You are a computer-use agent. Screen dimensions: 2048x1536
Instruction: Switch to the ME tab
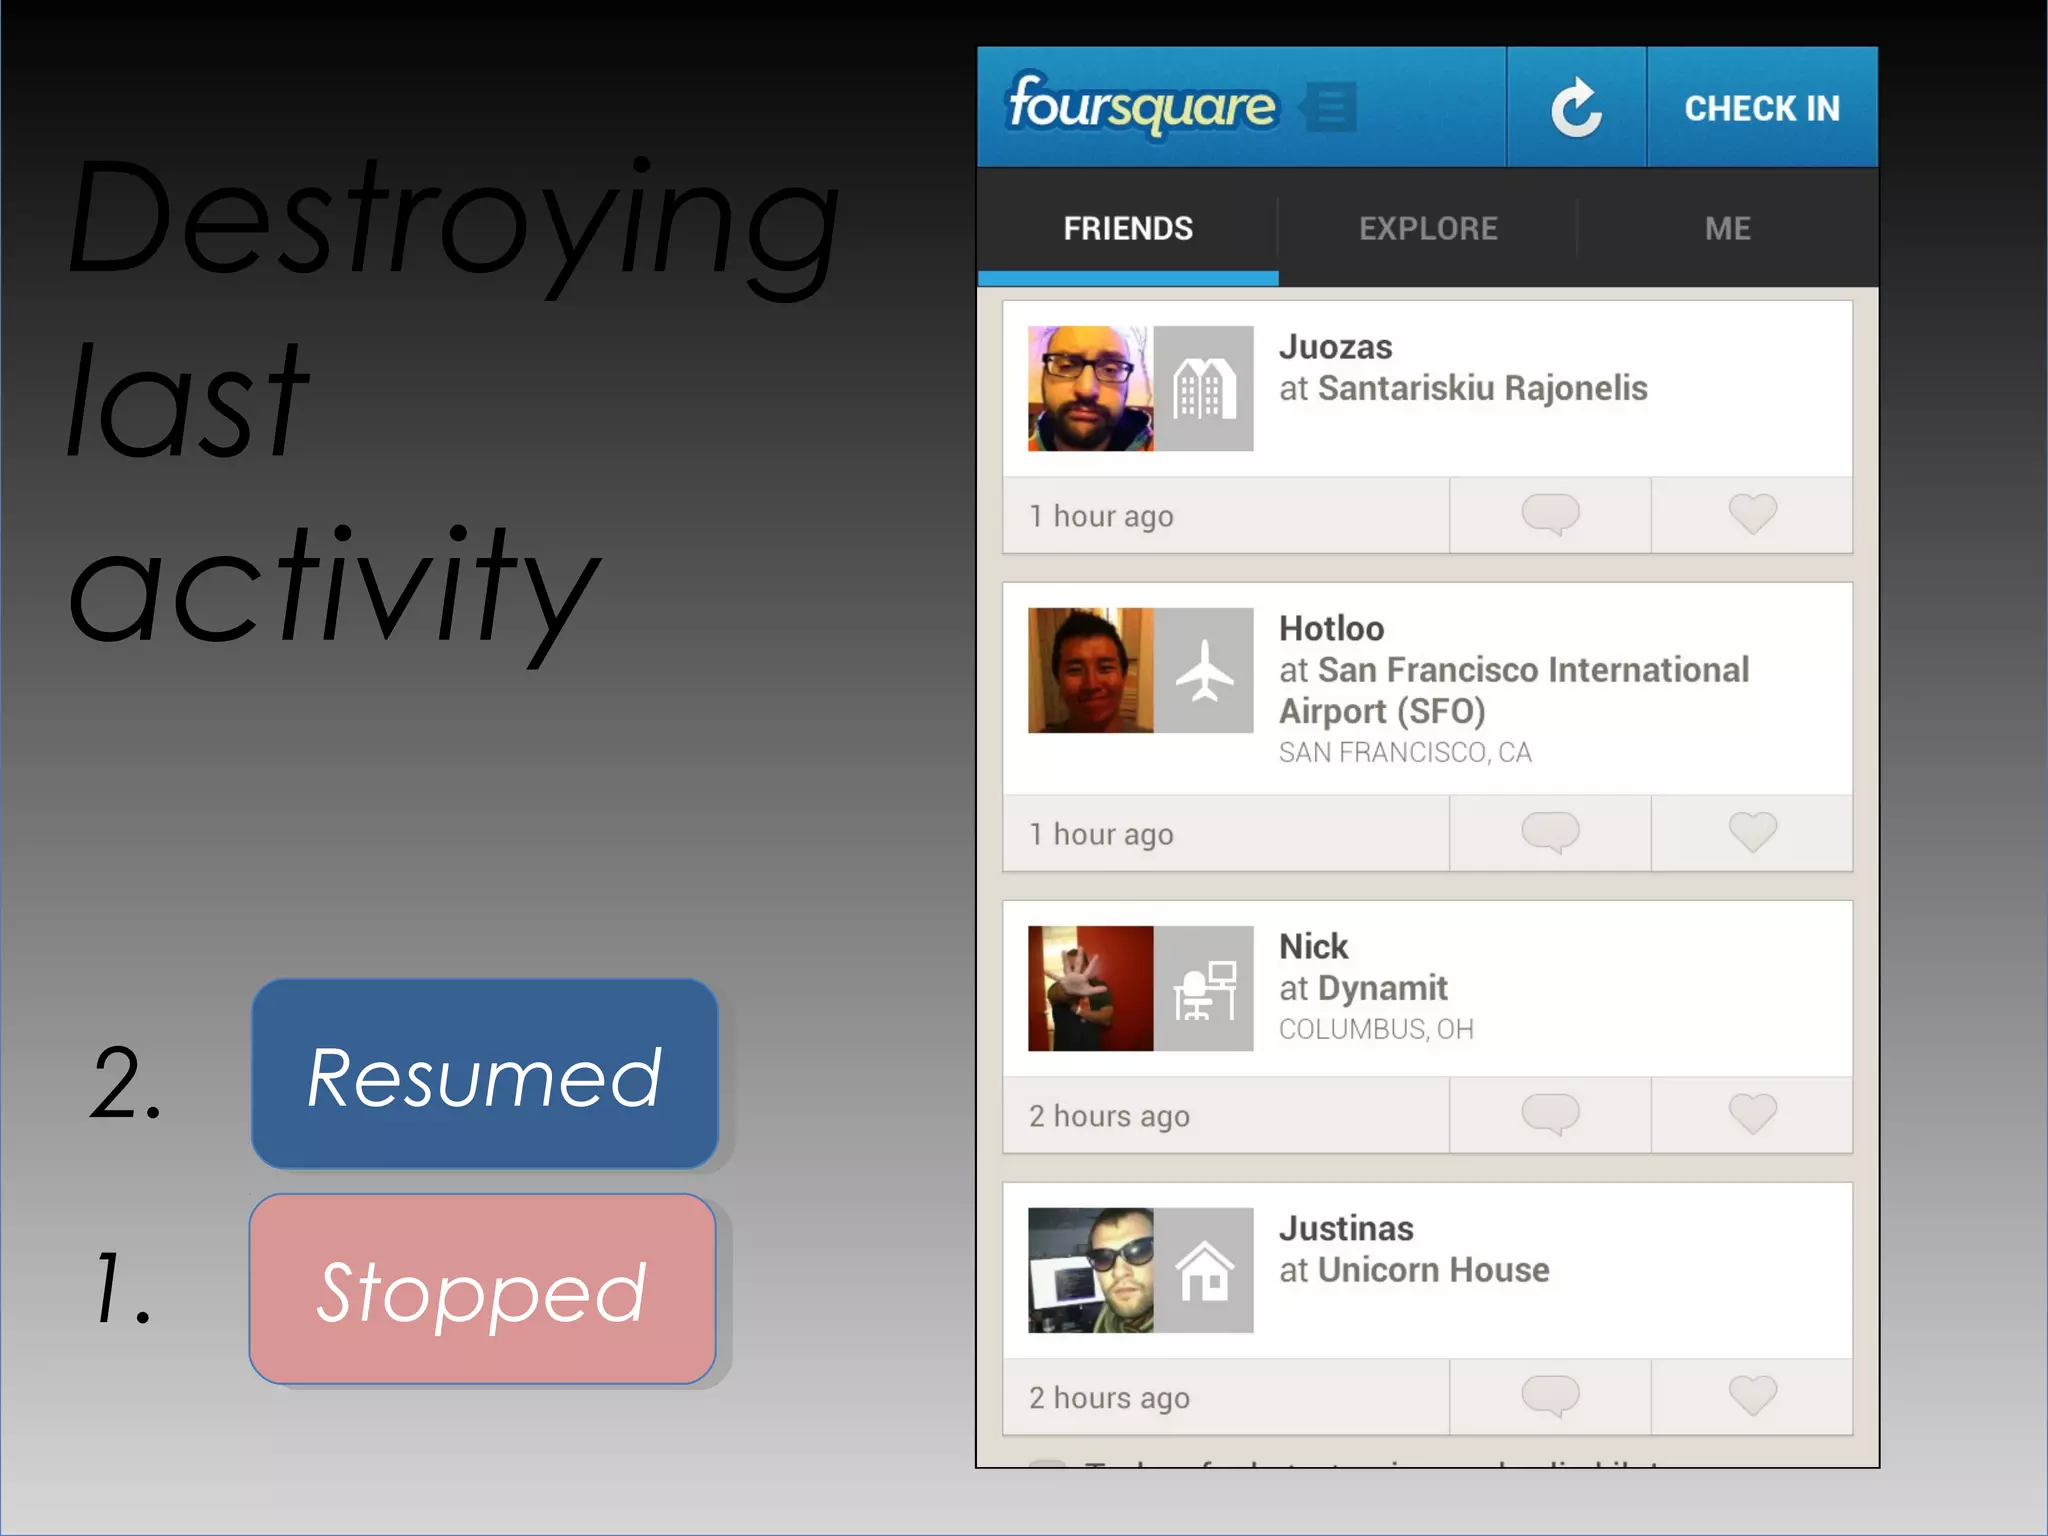point(1727,229)
